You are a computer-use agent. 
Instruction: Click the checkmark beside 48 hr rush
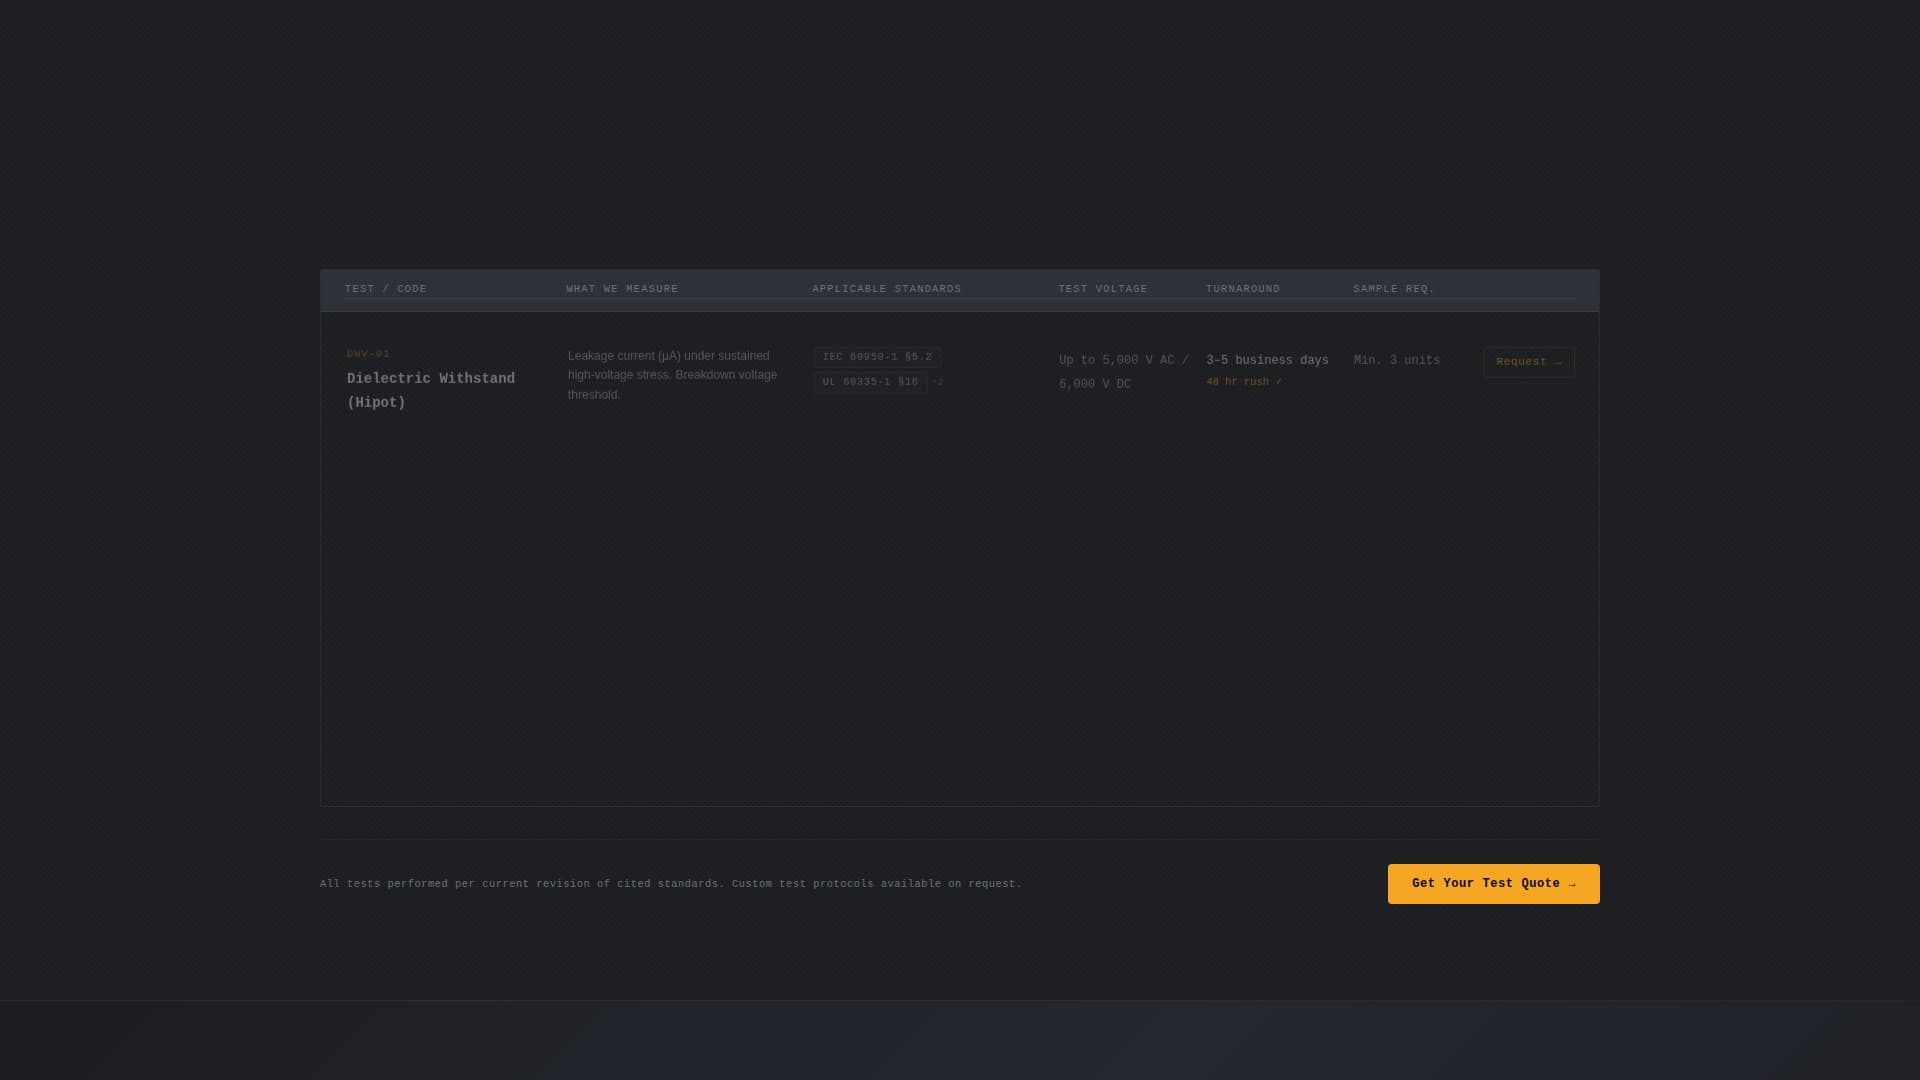pos(1279,381)
